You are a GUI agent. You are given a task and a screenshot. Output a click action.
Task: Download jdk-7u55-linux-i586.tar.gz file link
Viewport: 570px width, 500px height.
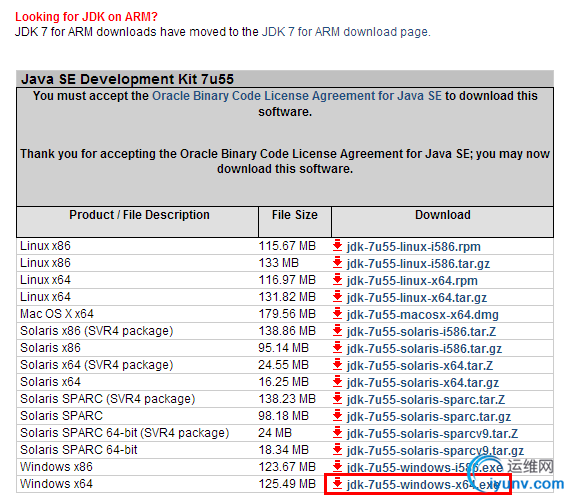coord(418,264)
